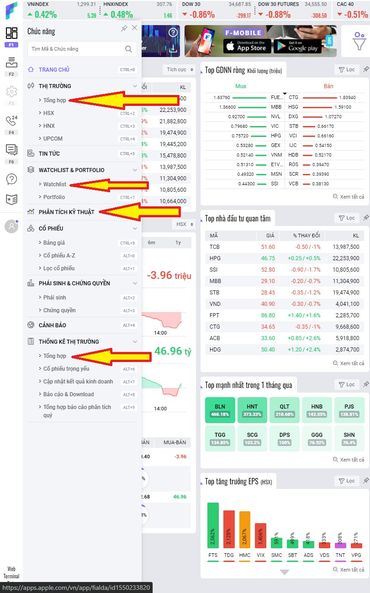Viewport: 370px width, 593px height.
Task: Select the BLN heatmap tile
Action: click(220, 410)
